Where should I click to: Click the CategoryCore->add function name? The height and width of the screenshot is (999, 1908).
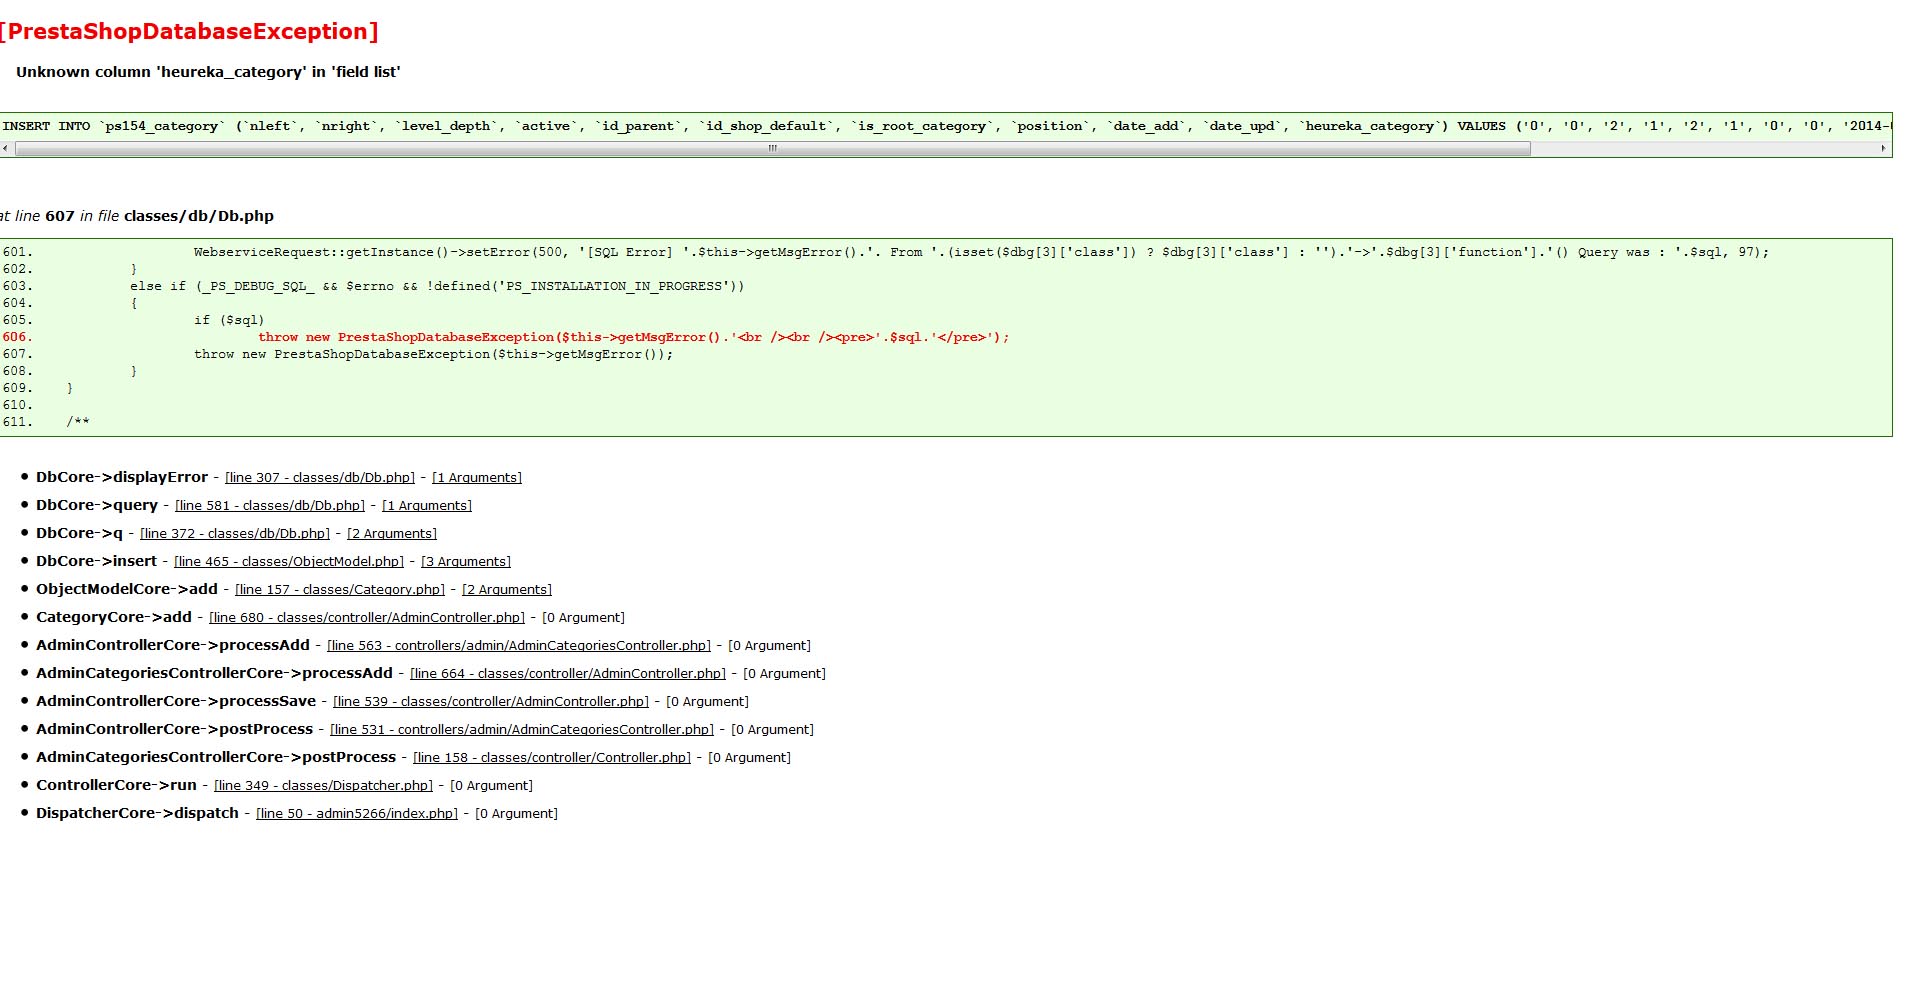click(114, 618)
